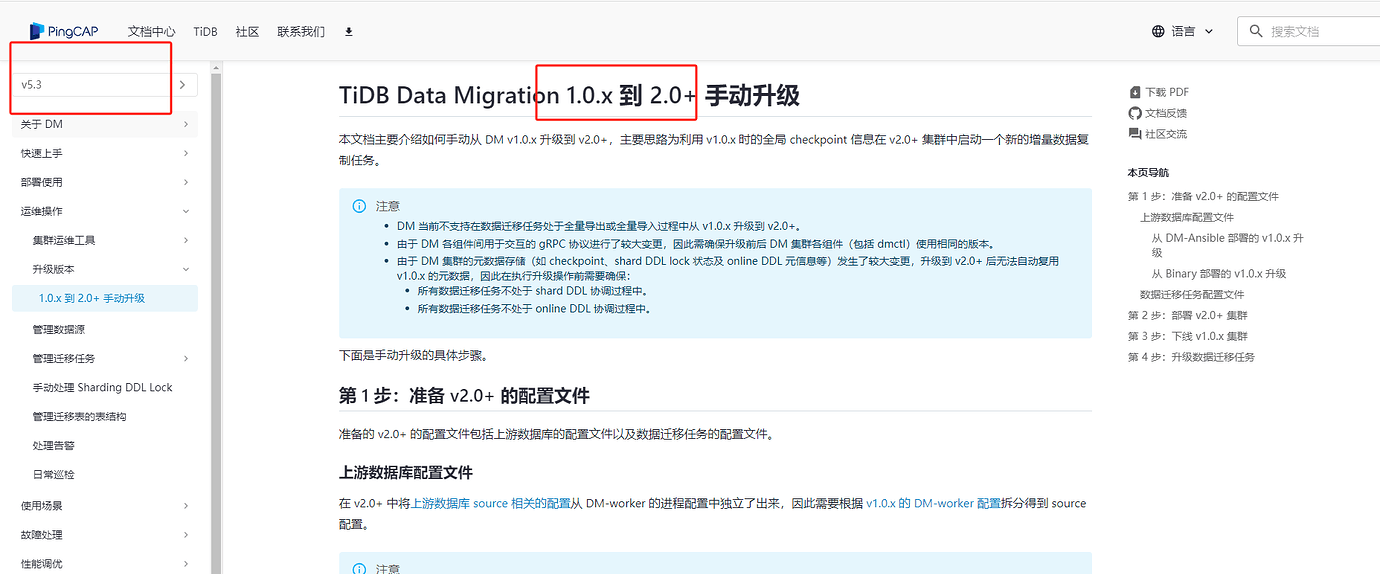Screen dimensions: 1380x574
Task: Open 文档中心 in top navigation
Action: 152,32
